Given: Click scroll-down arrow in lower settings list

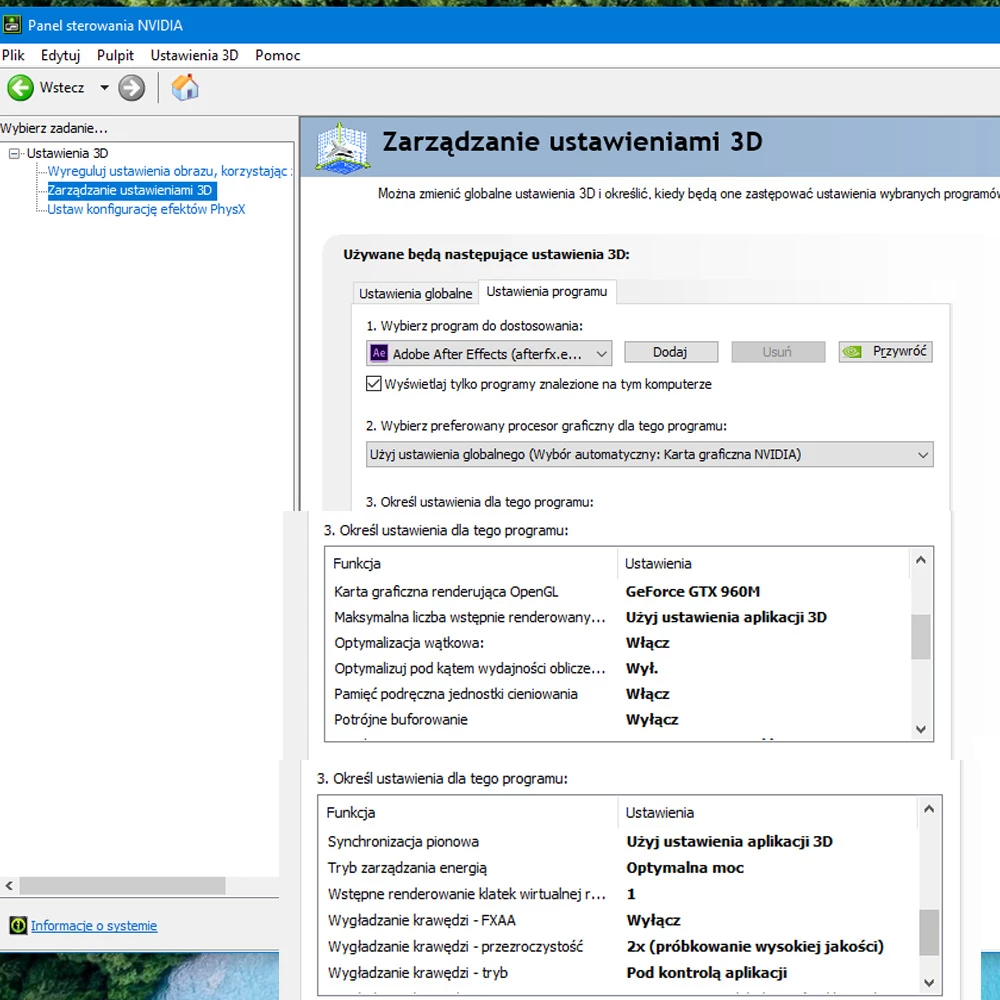Looking at the screenshot, I should 929,983.
